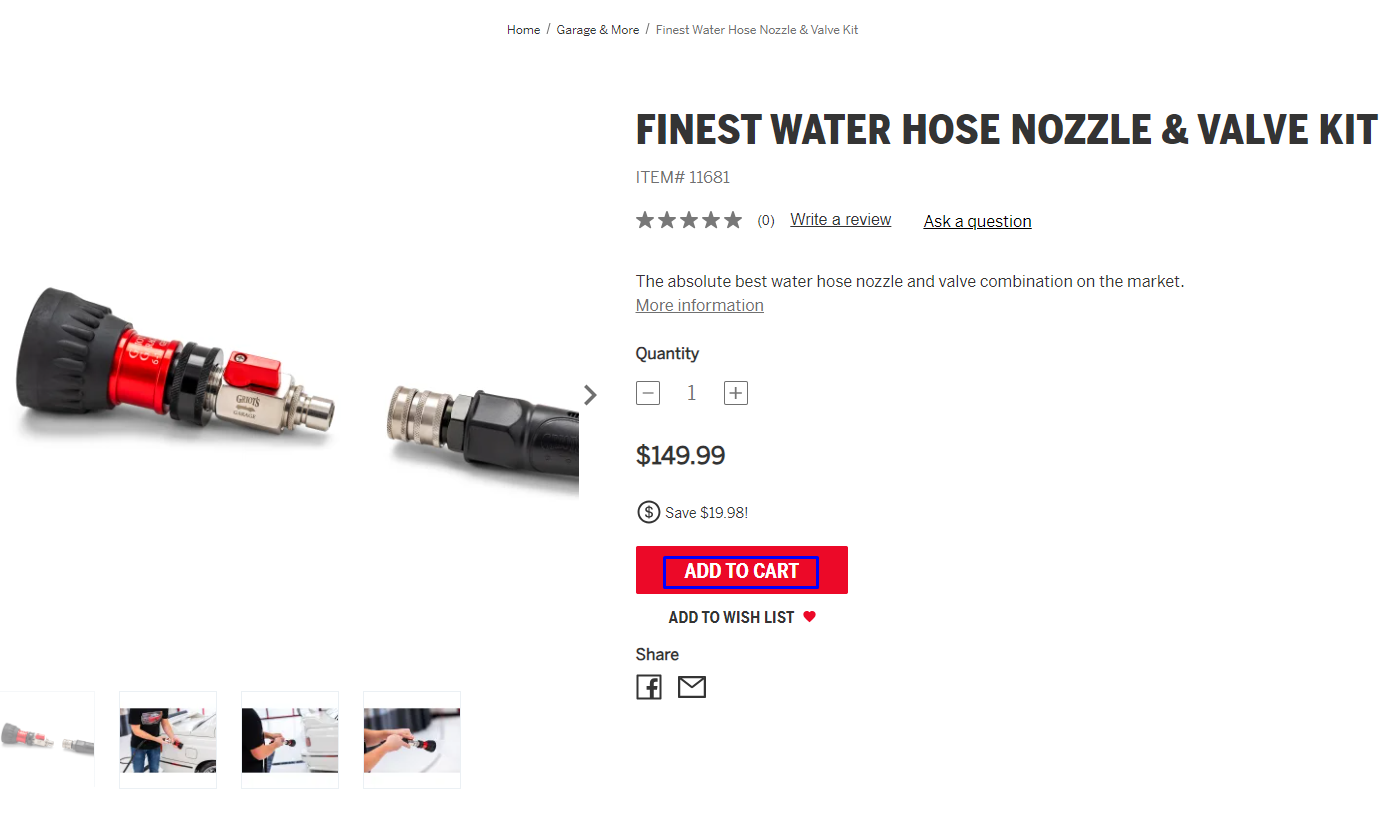Decrease quantity with minus button

click(648, 393)
